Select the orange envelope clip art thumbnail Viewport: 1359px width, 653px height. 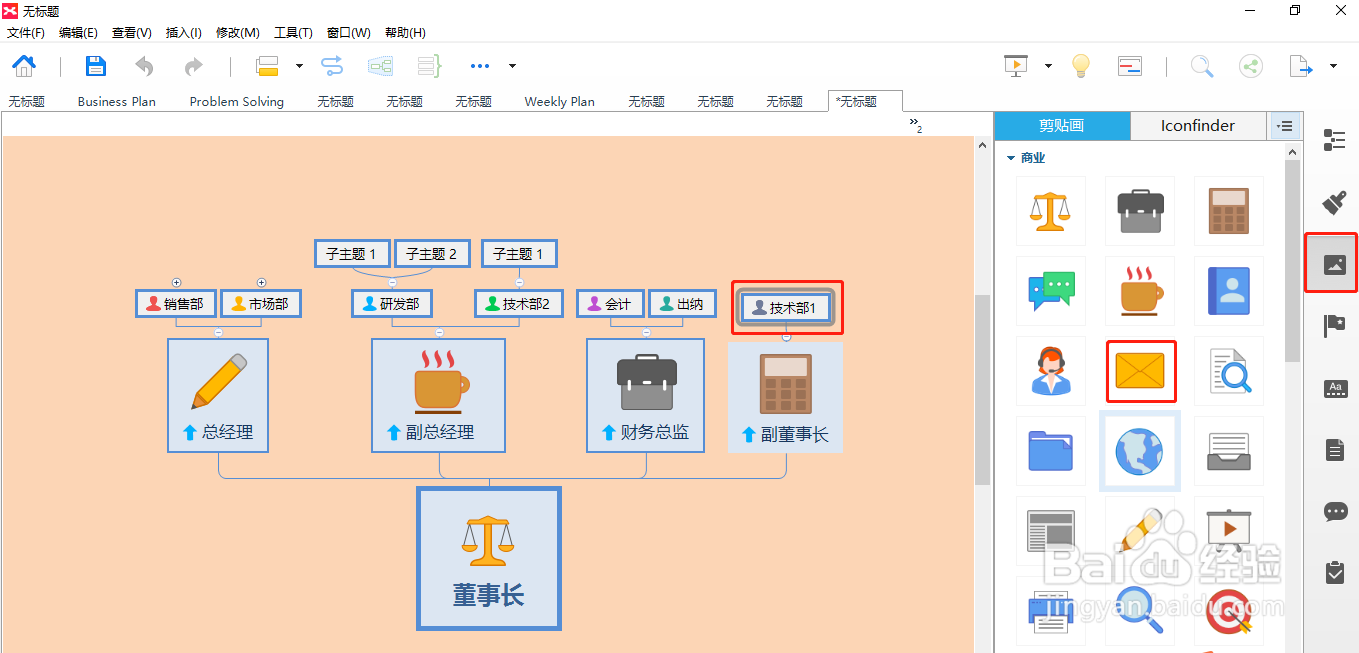[1140, 371]
